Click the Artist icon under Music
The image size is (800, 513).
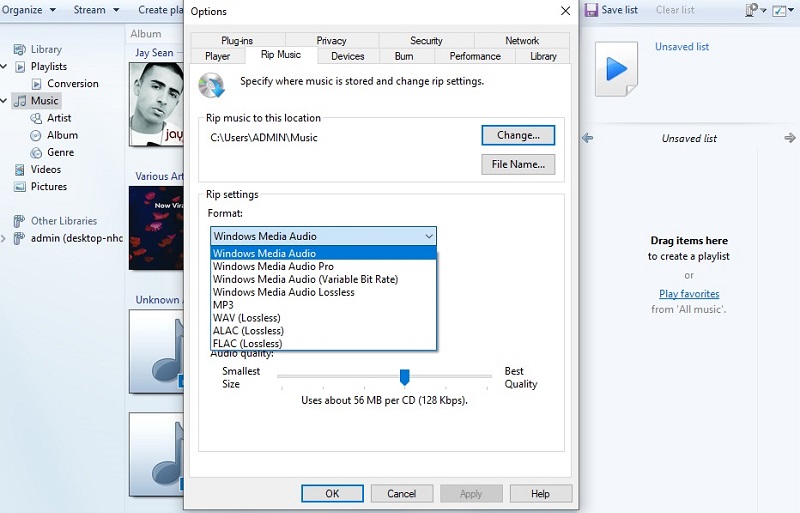pyautogui.click(x=36, y=118)
